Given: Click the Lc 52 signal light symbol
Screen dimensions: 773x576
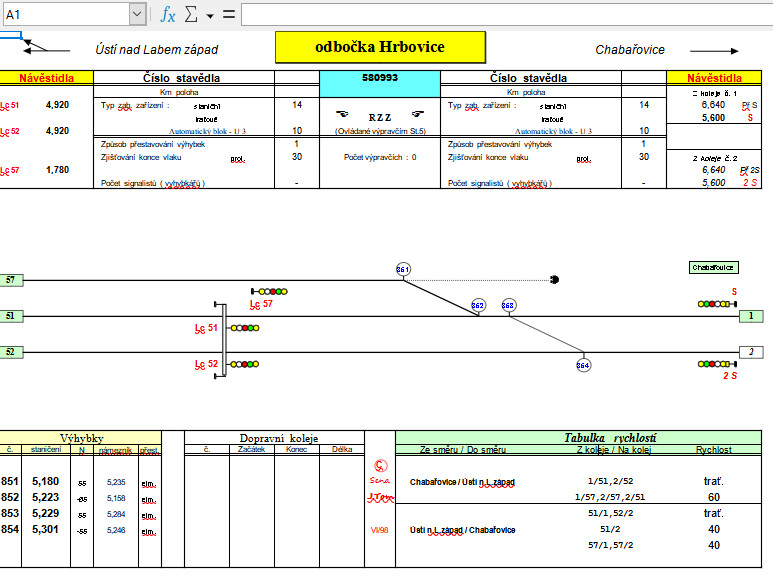Looking at the screenshot, I should pos(245,364).
